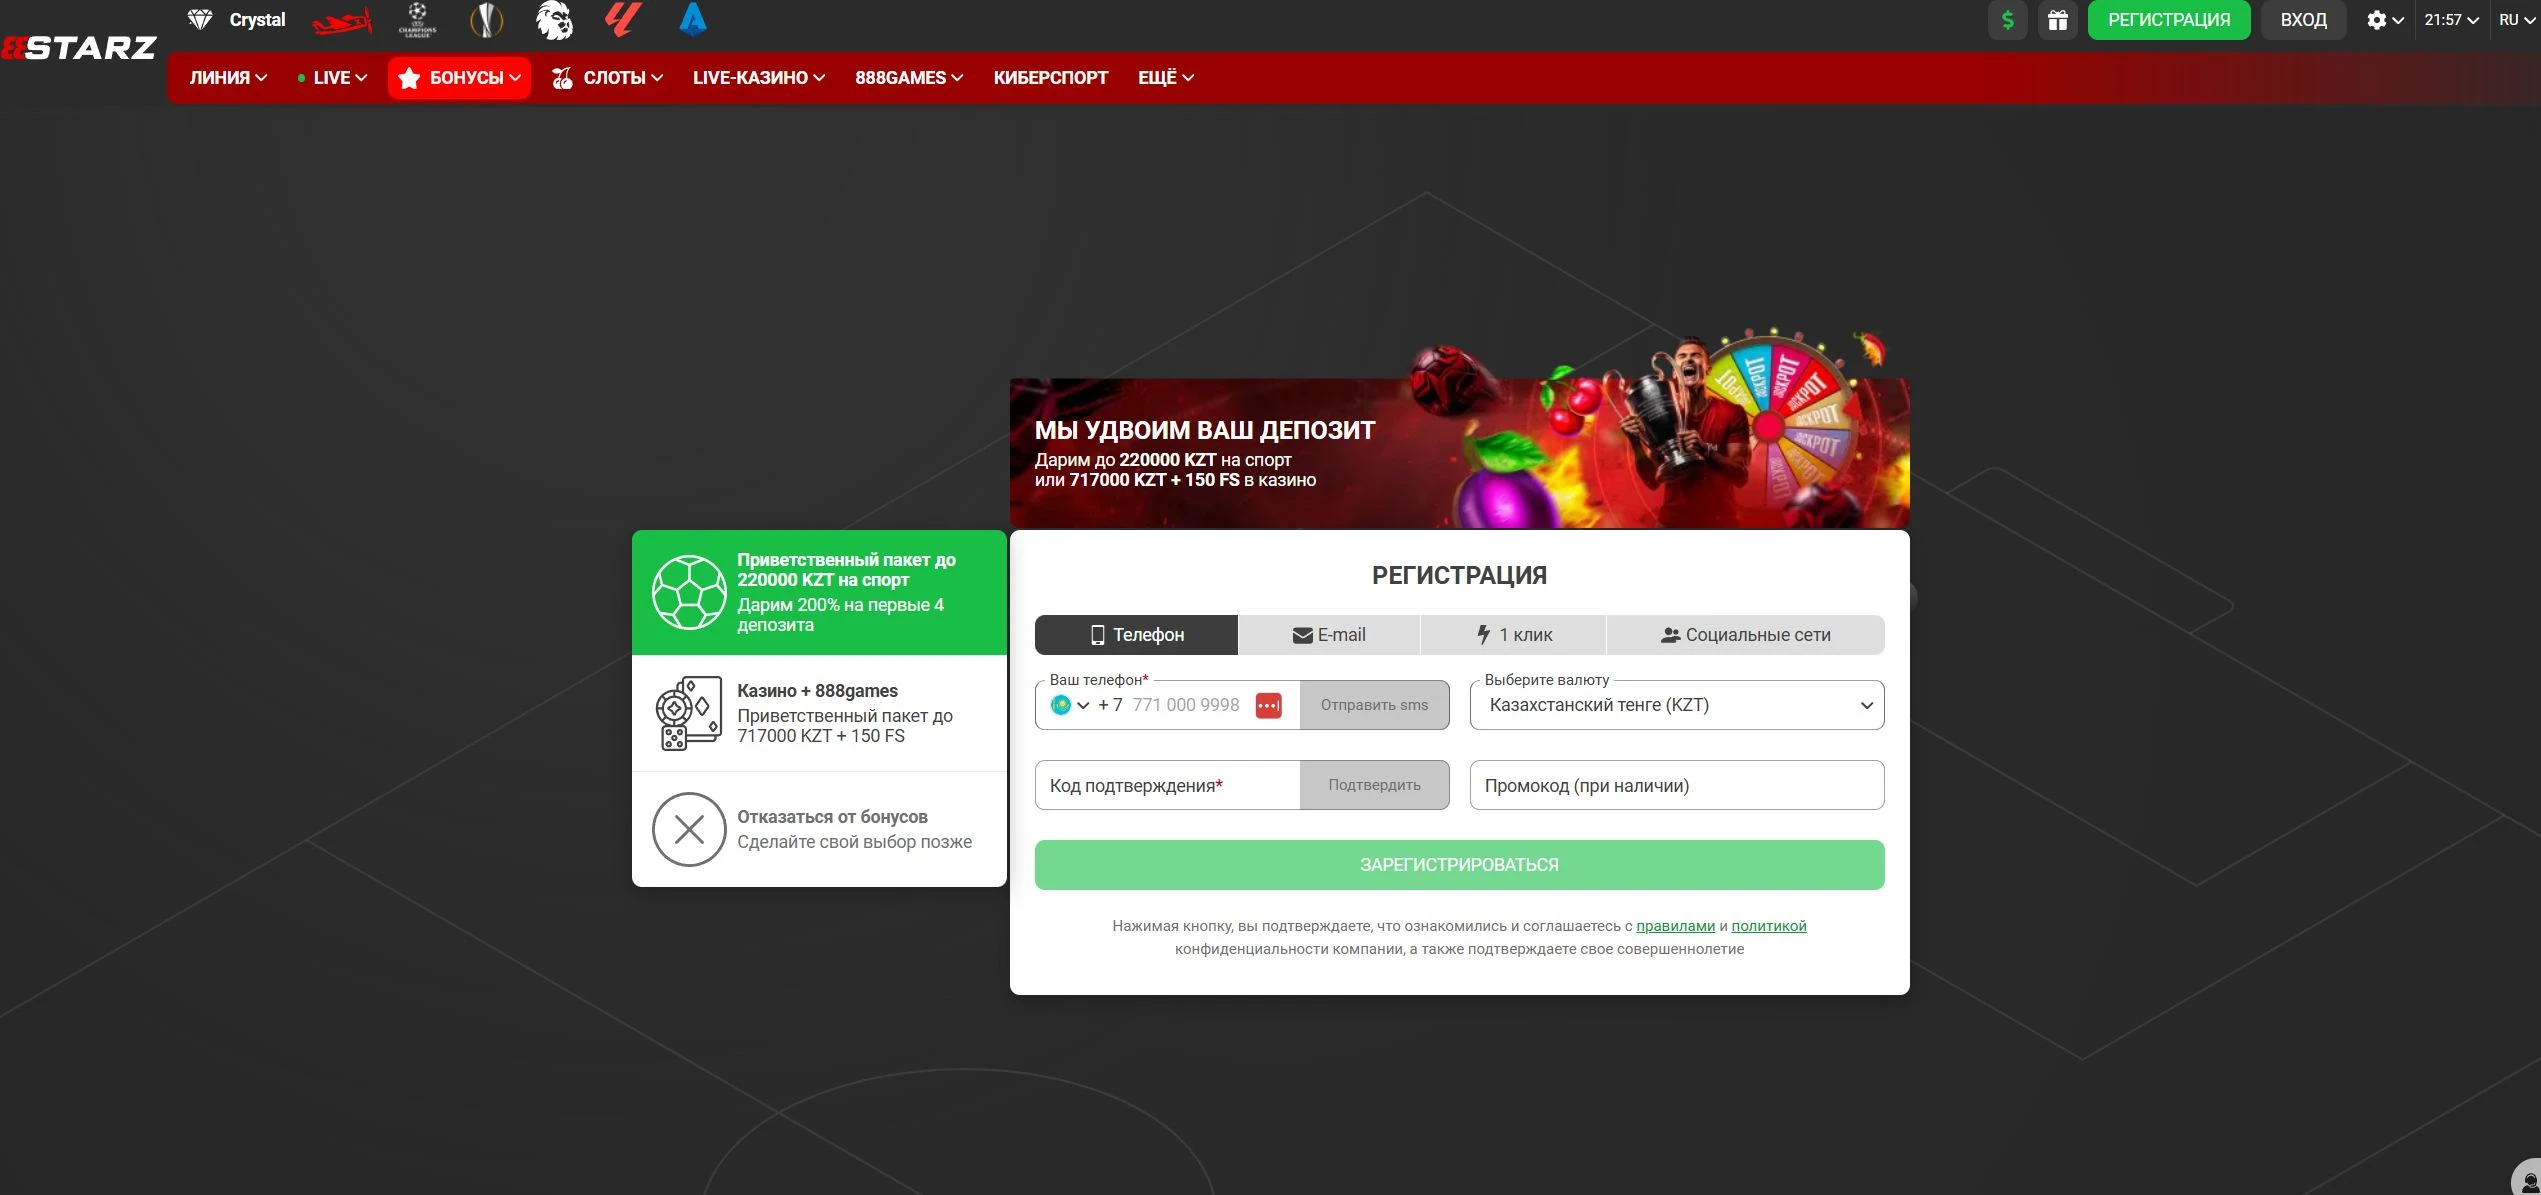This screenshot has height=1195, width=2541.
Task: Switch to the E-mail registration tab
Action: click(x=1328, y=635)
